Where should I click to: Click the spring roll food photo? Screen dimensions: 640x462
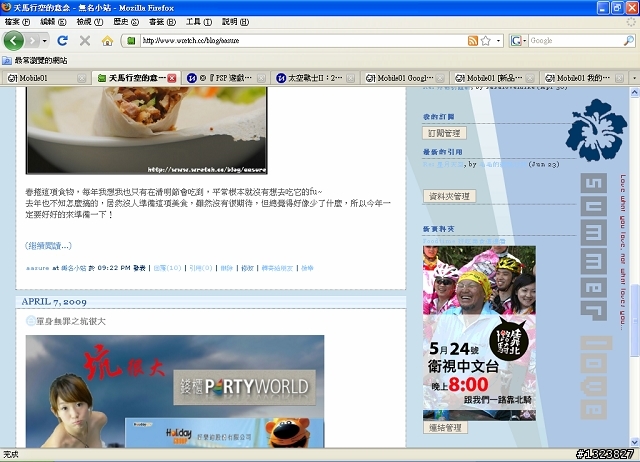147,130
